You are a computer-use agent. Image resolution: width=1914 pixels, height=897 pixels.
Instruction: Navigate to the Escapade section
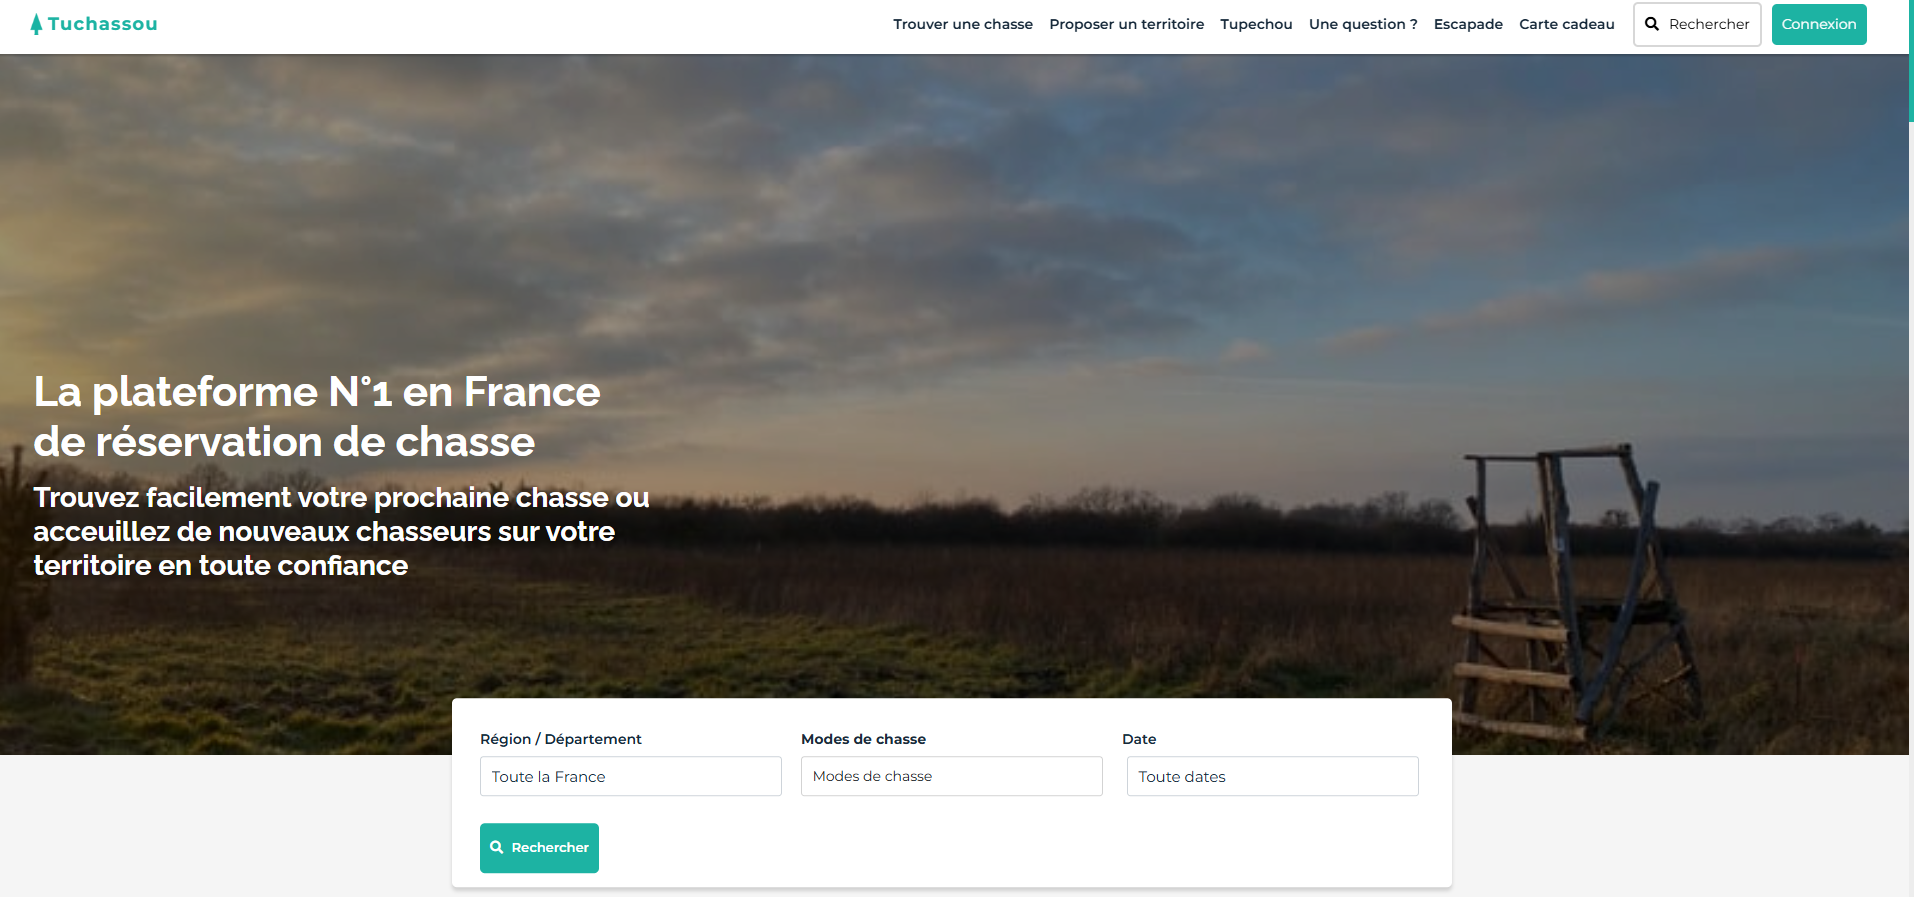click(x=1468, y=24)
